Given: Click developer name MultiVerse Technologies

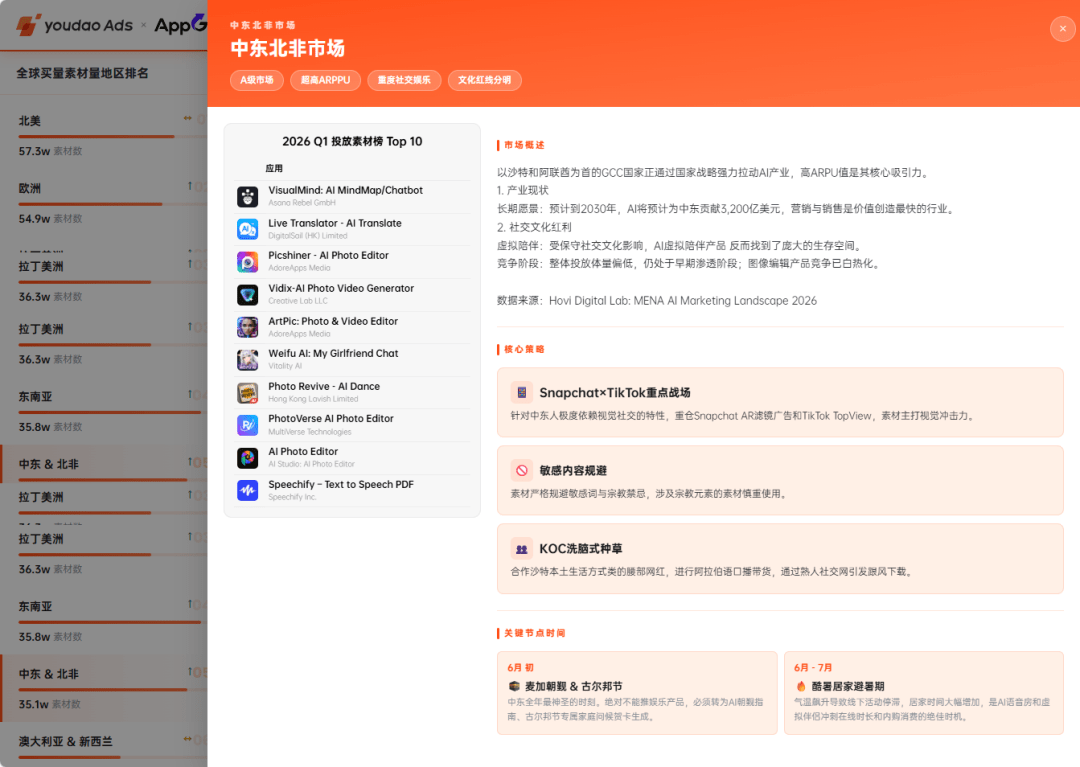Looking at the screenshot, I should [310, 432].
